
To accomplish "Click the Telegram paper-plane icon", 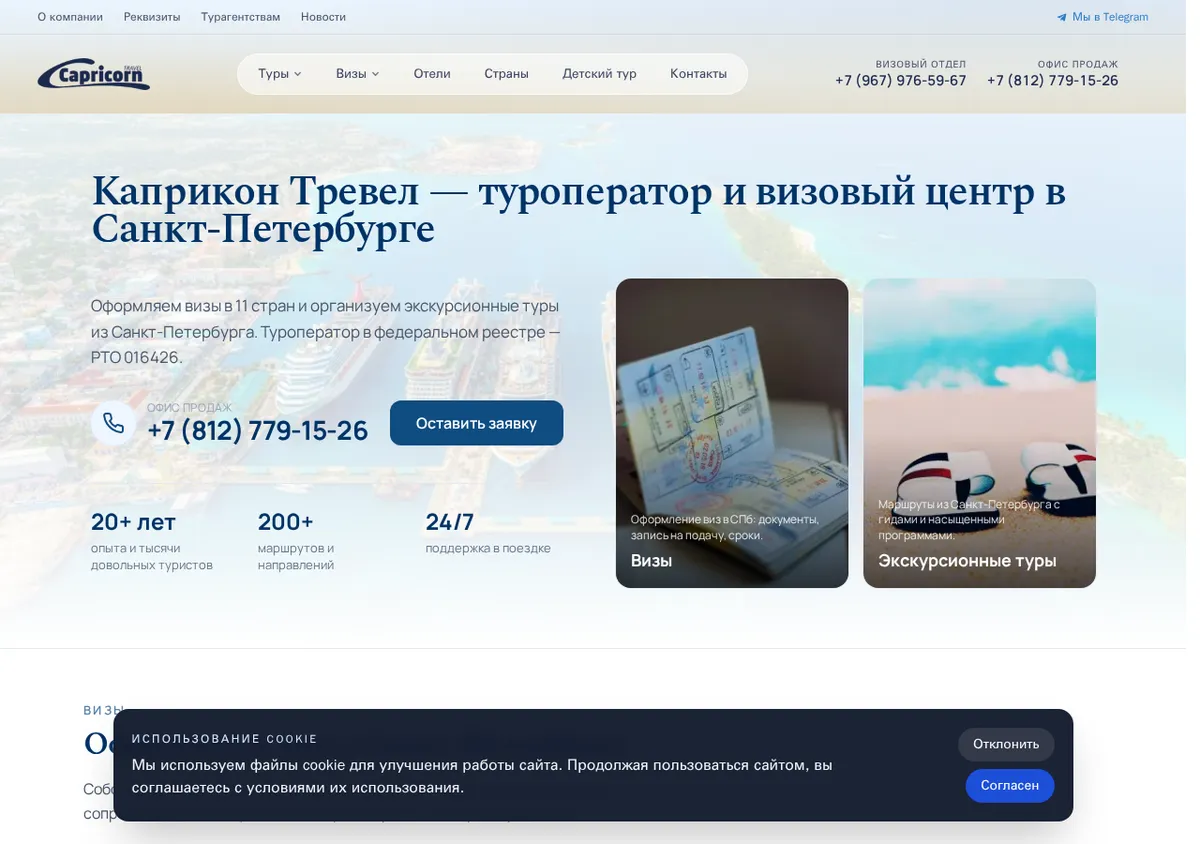I will coord(1062,17).
